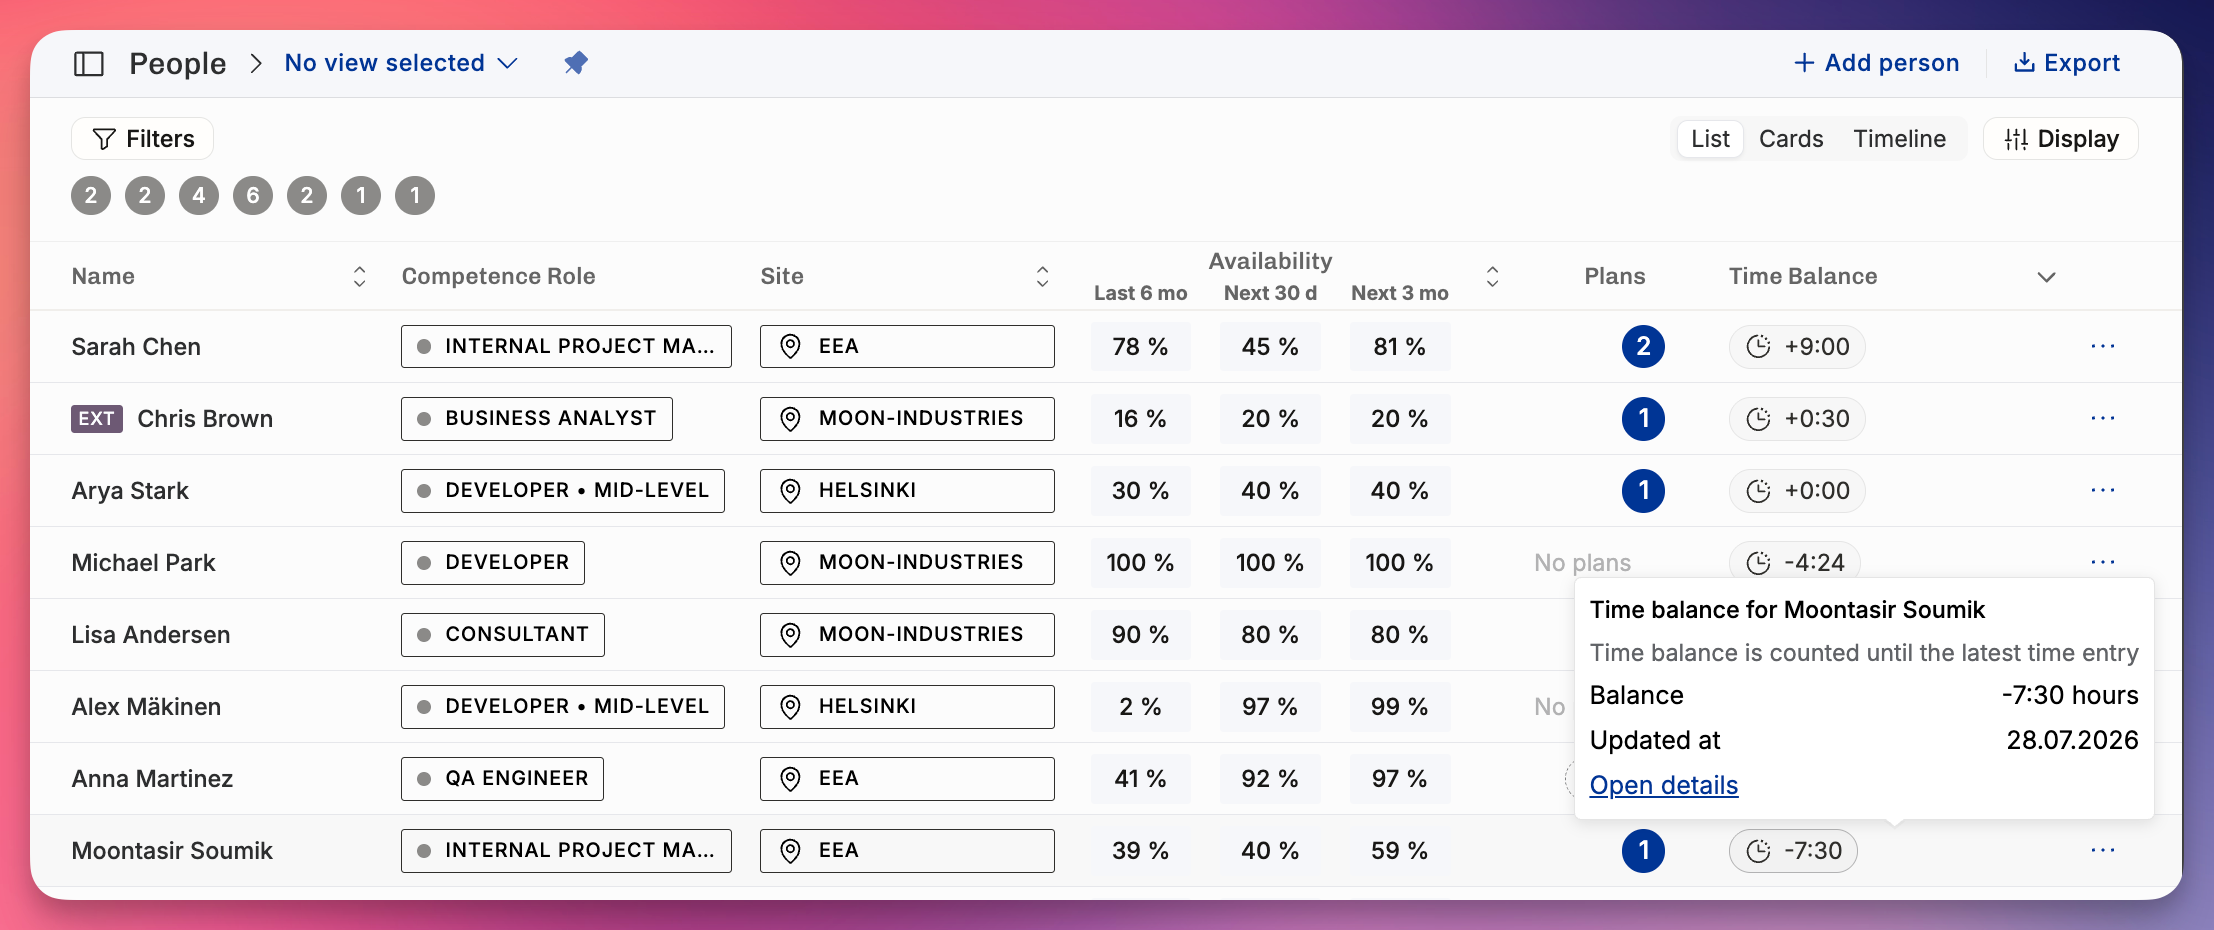Switch to the Timeline view
The height and width of the screenshot is (930, 2214).
click(1899, 139)
